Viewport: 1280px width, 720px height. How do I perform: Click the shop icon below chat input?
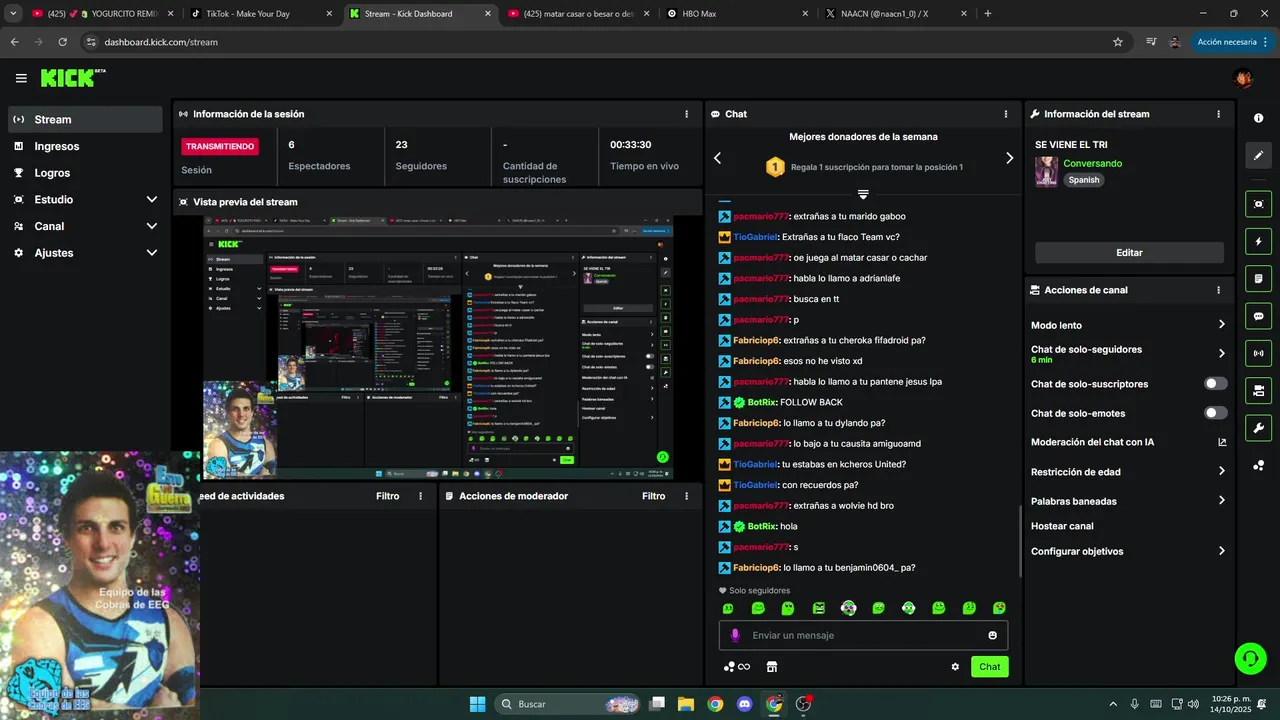771,667
